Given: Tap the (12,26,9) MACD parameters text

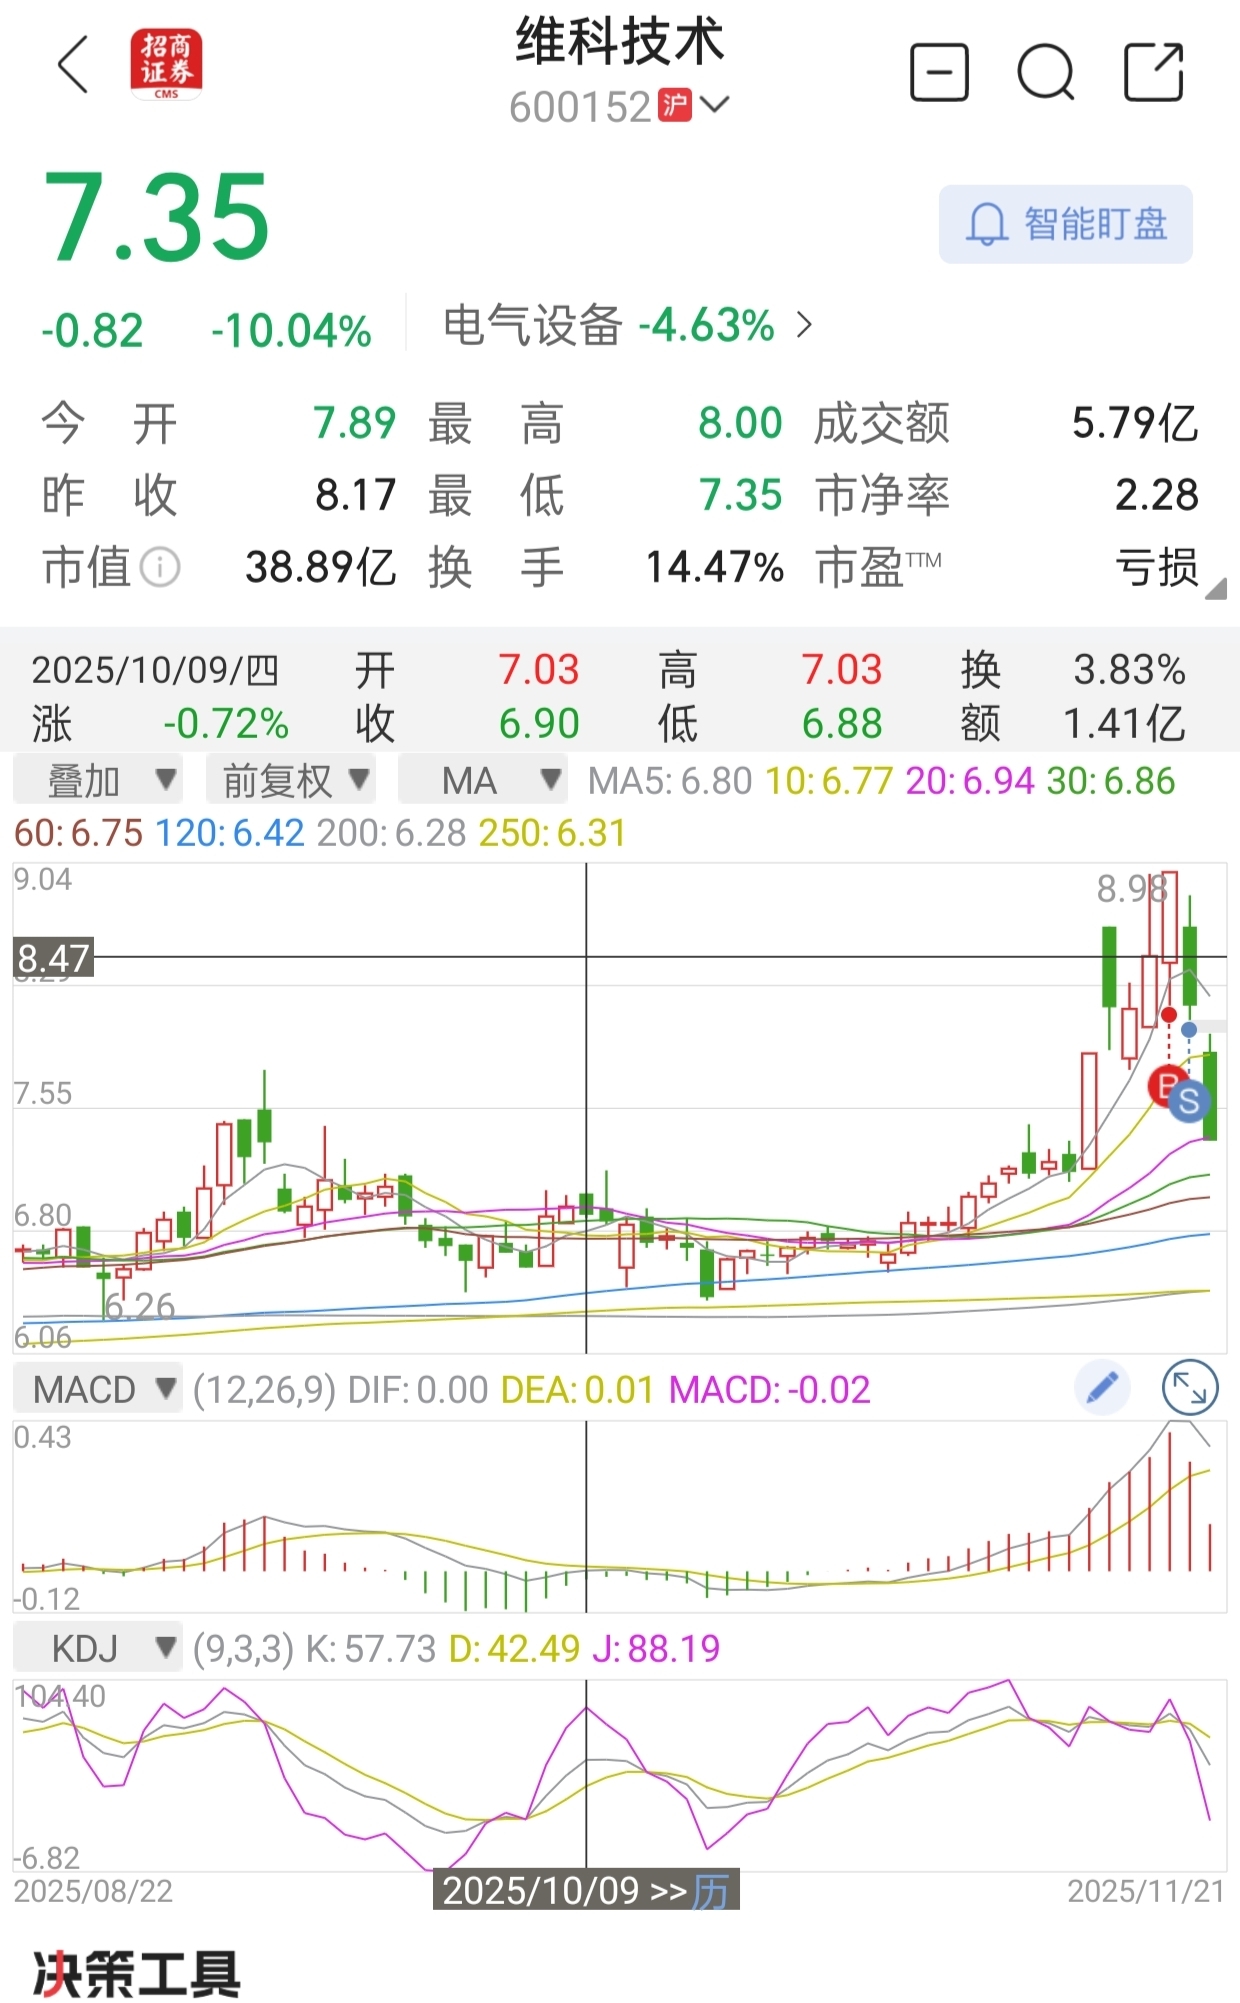Looking at the screenshot, I should (264, 1389).
